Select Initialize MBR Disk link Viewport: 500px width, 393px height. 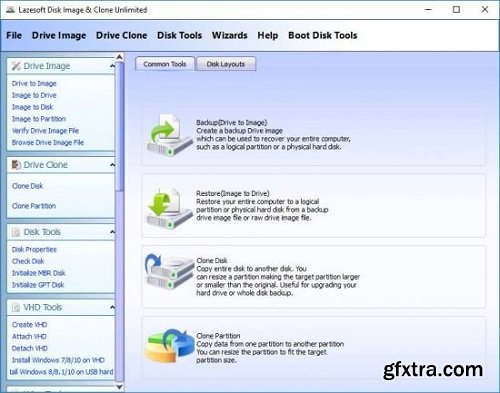click(39, 273)
